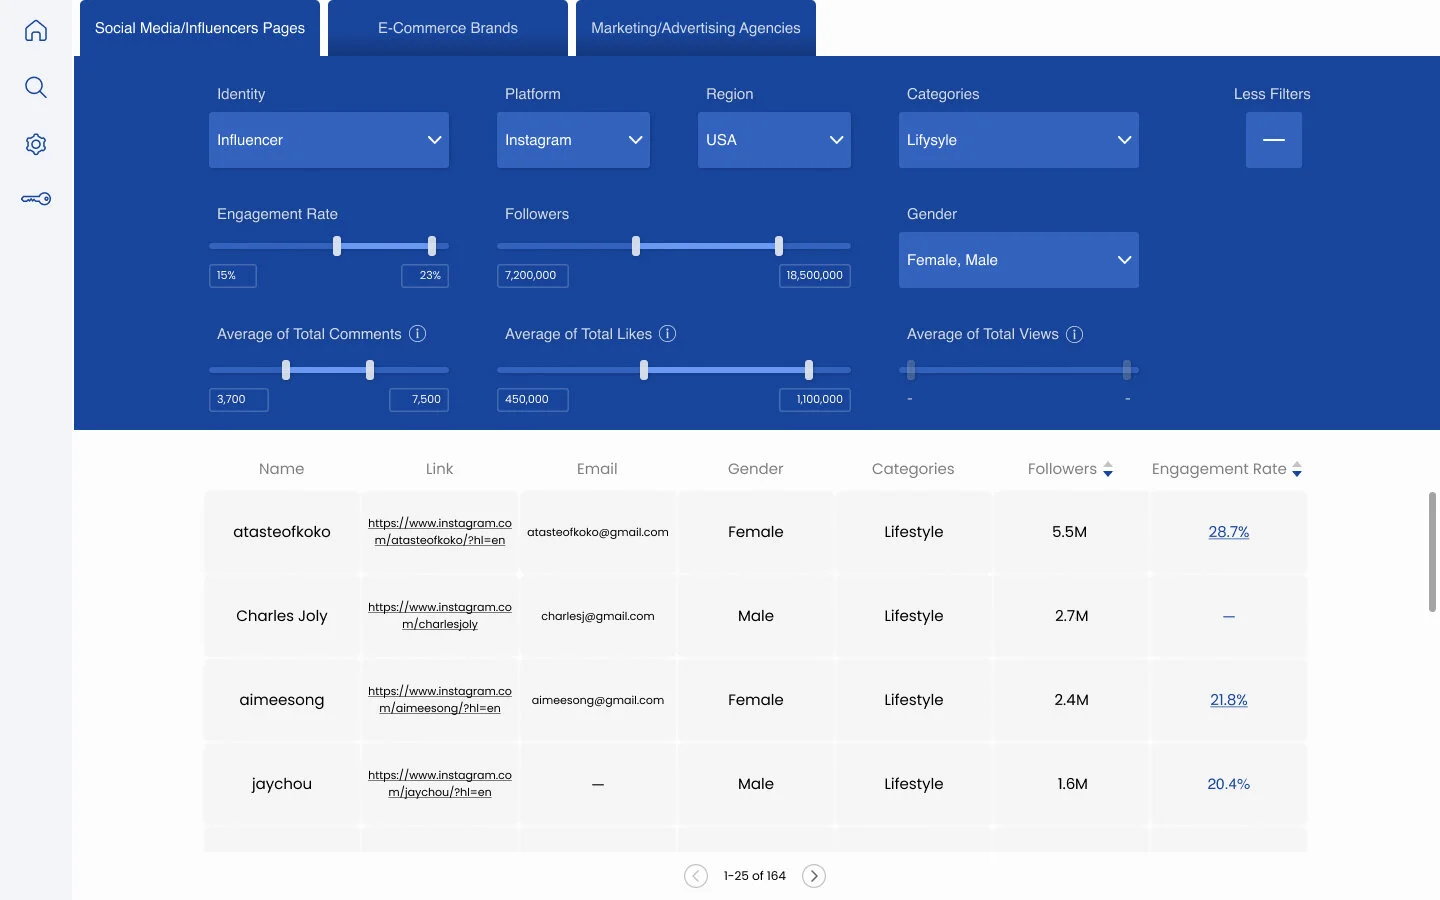
Task: Show info for Average of Total Views
Action: pyautogui.click(x=1075, y=334)
